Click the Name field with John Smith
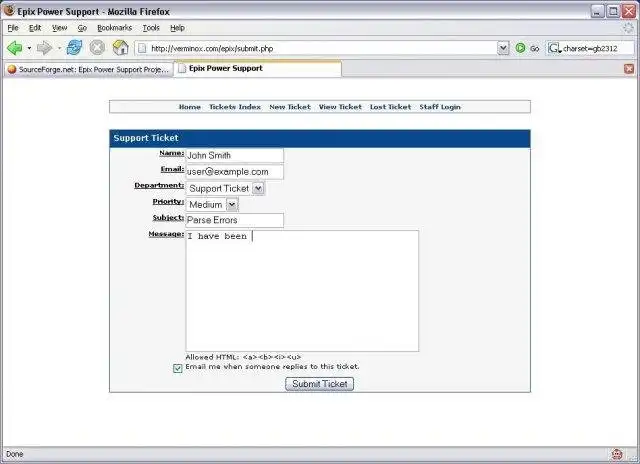Viewport: 640px width, 464px height. pos(234,155)
